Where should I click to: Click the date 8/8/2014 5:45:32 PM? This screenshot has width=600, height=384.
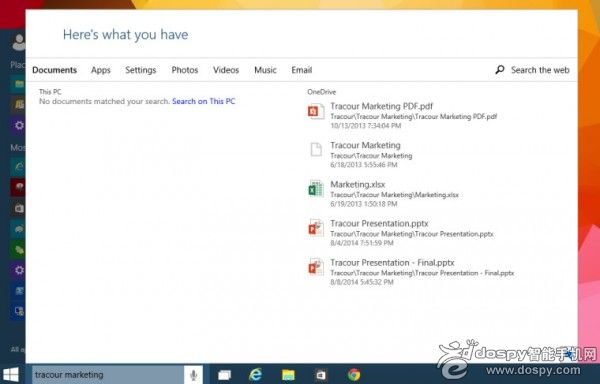[x=362, y=282]
